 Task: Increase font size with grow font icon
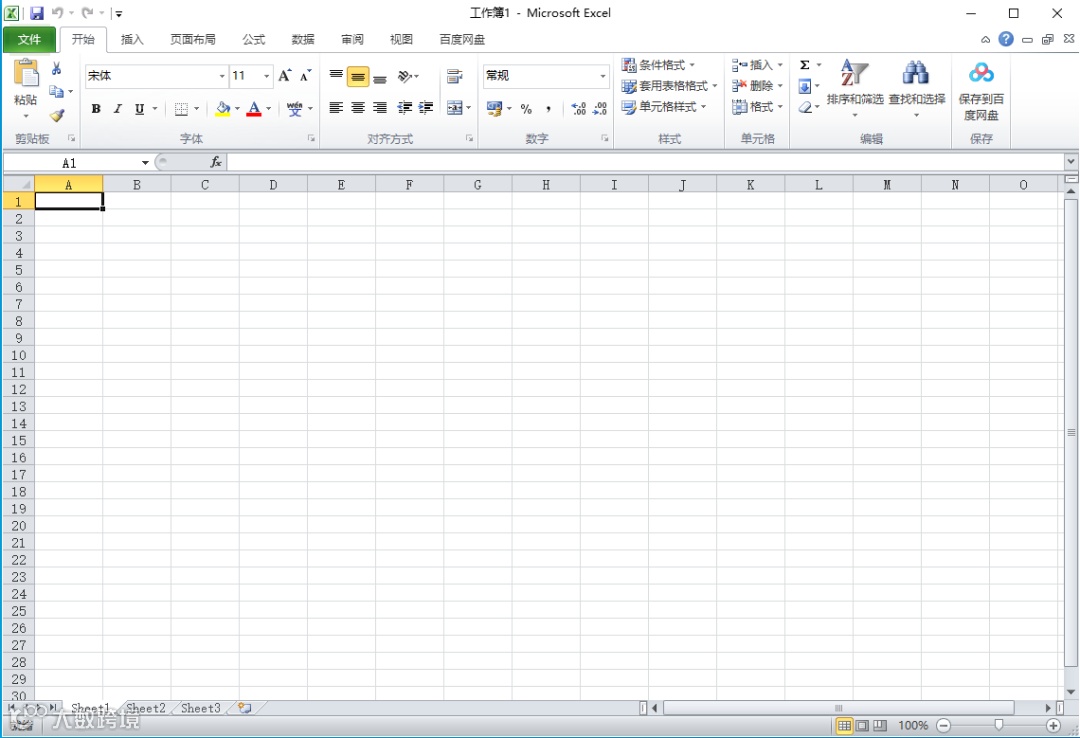[284, 76]
